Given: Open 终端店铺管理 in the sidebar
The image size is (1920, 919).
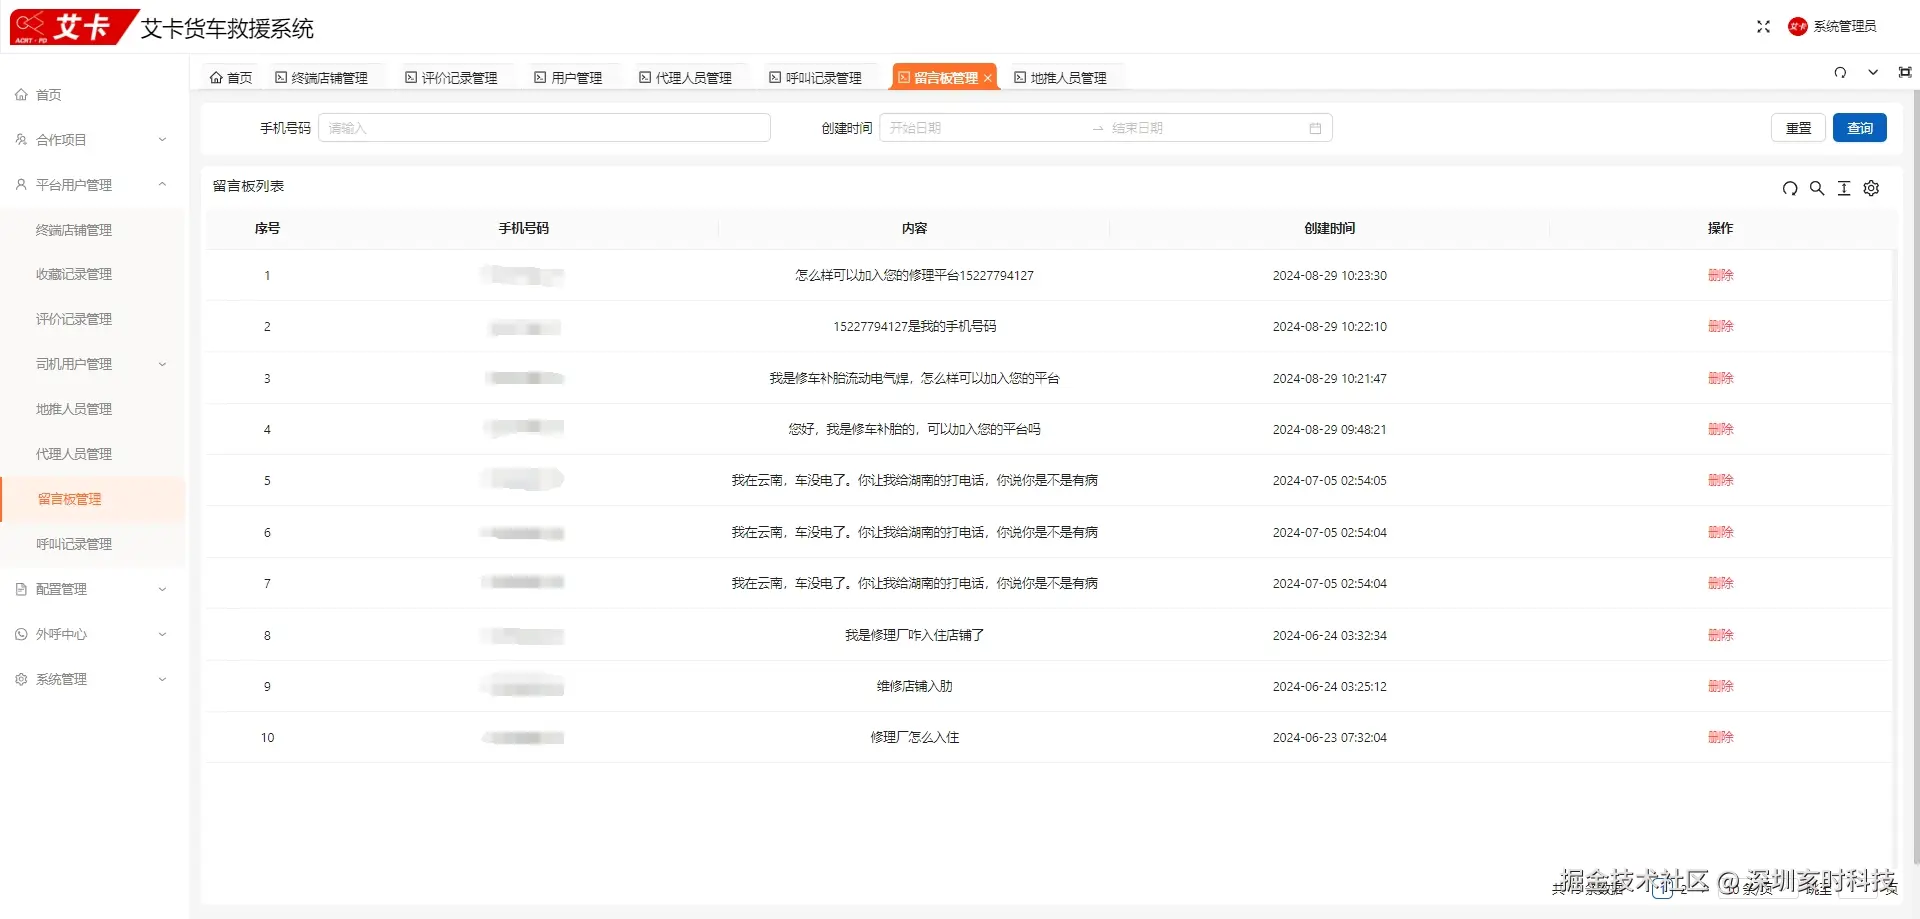Looking at the screenshot, I should (x=74, y=230).
